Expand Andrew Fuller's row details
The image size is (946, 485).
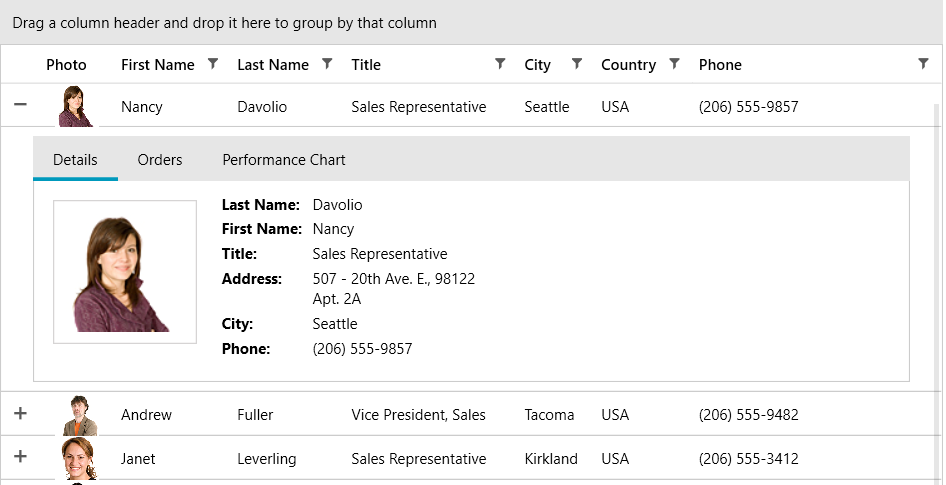pos(20,413)
